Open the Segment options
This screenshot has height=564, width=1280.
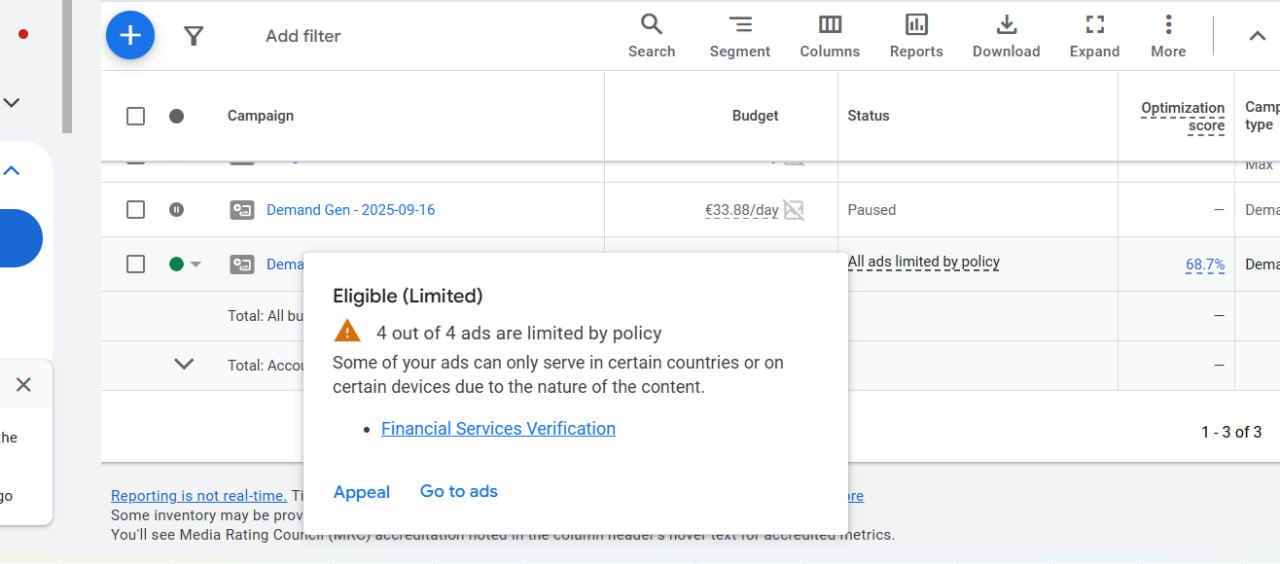[740, 36]
